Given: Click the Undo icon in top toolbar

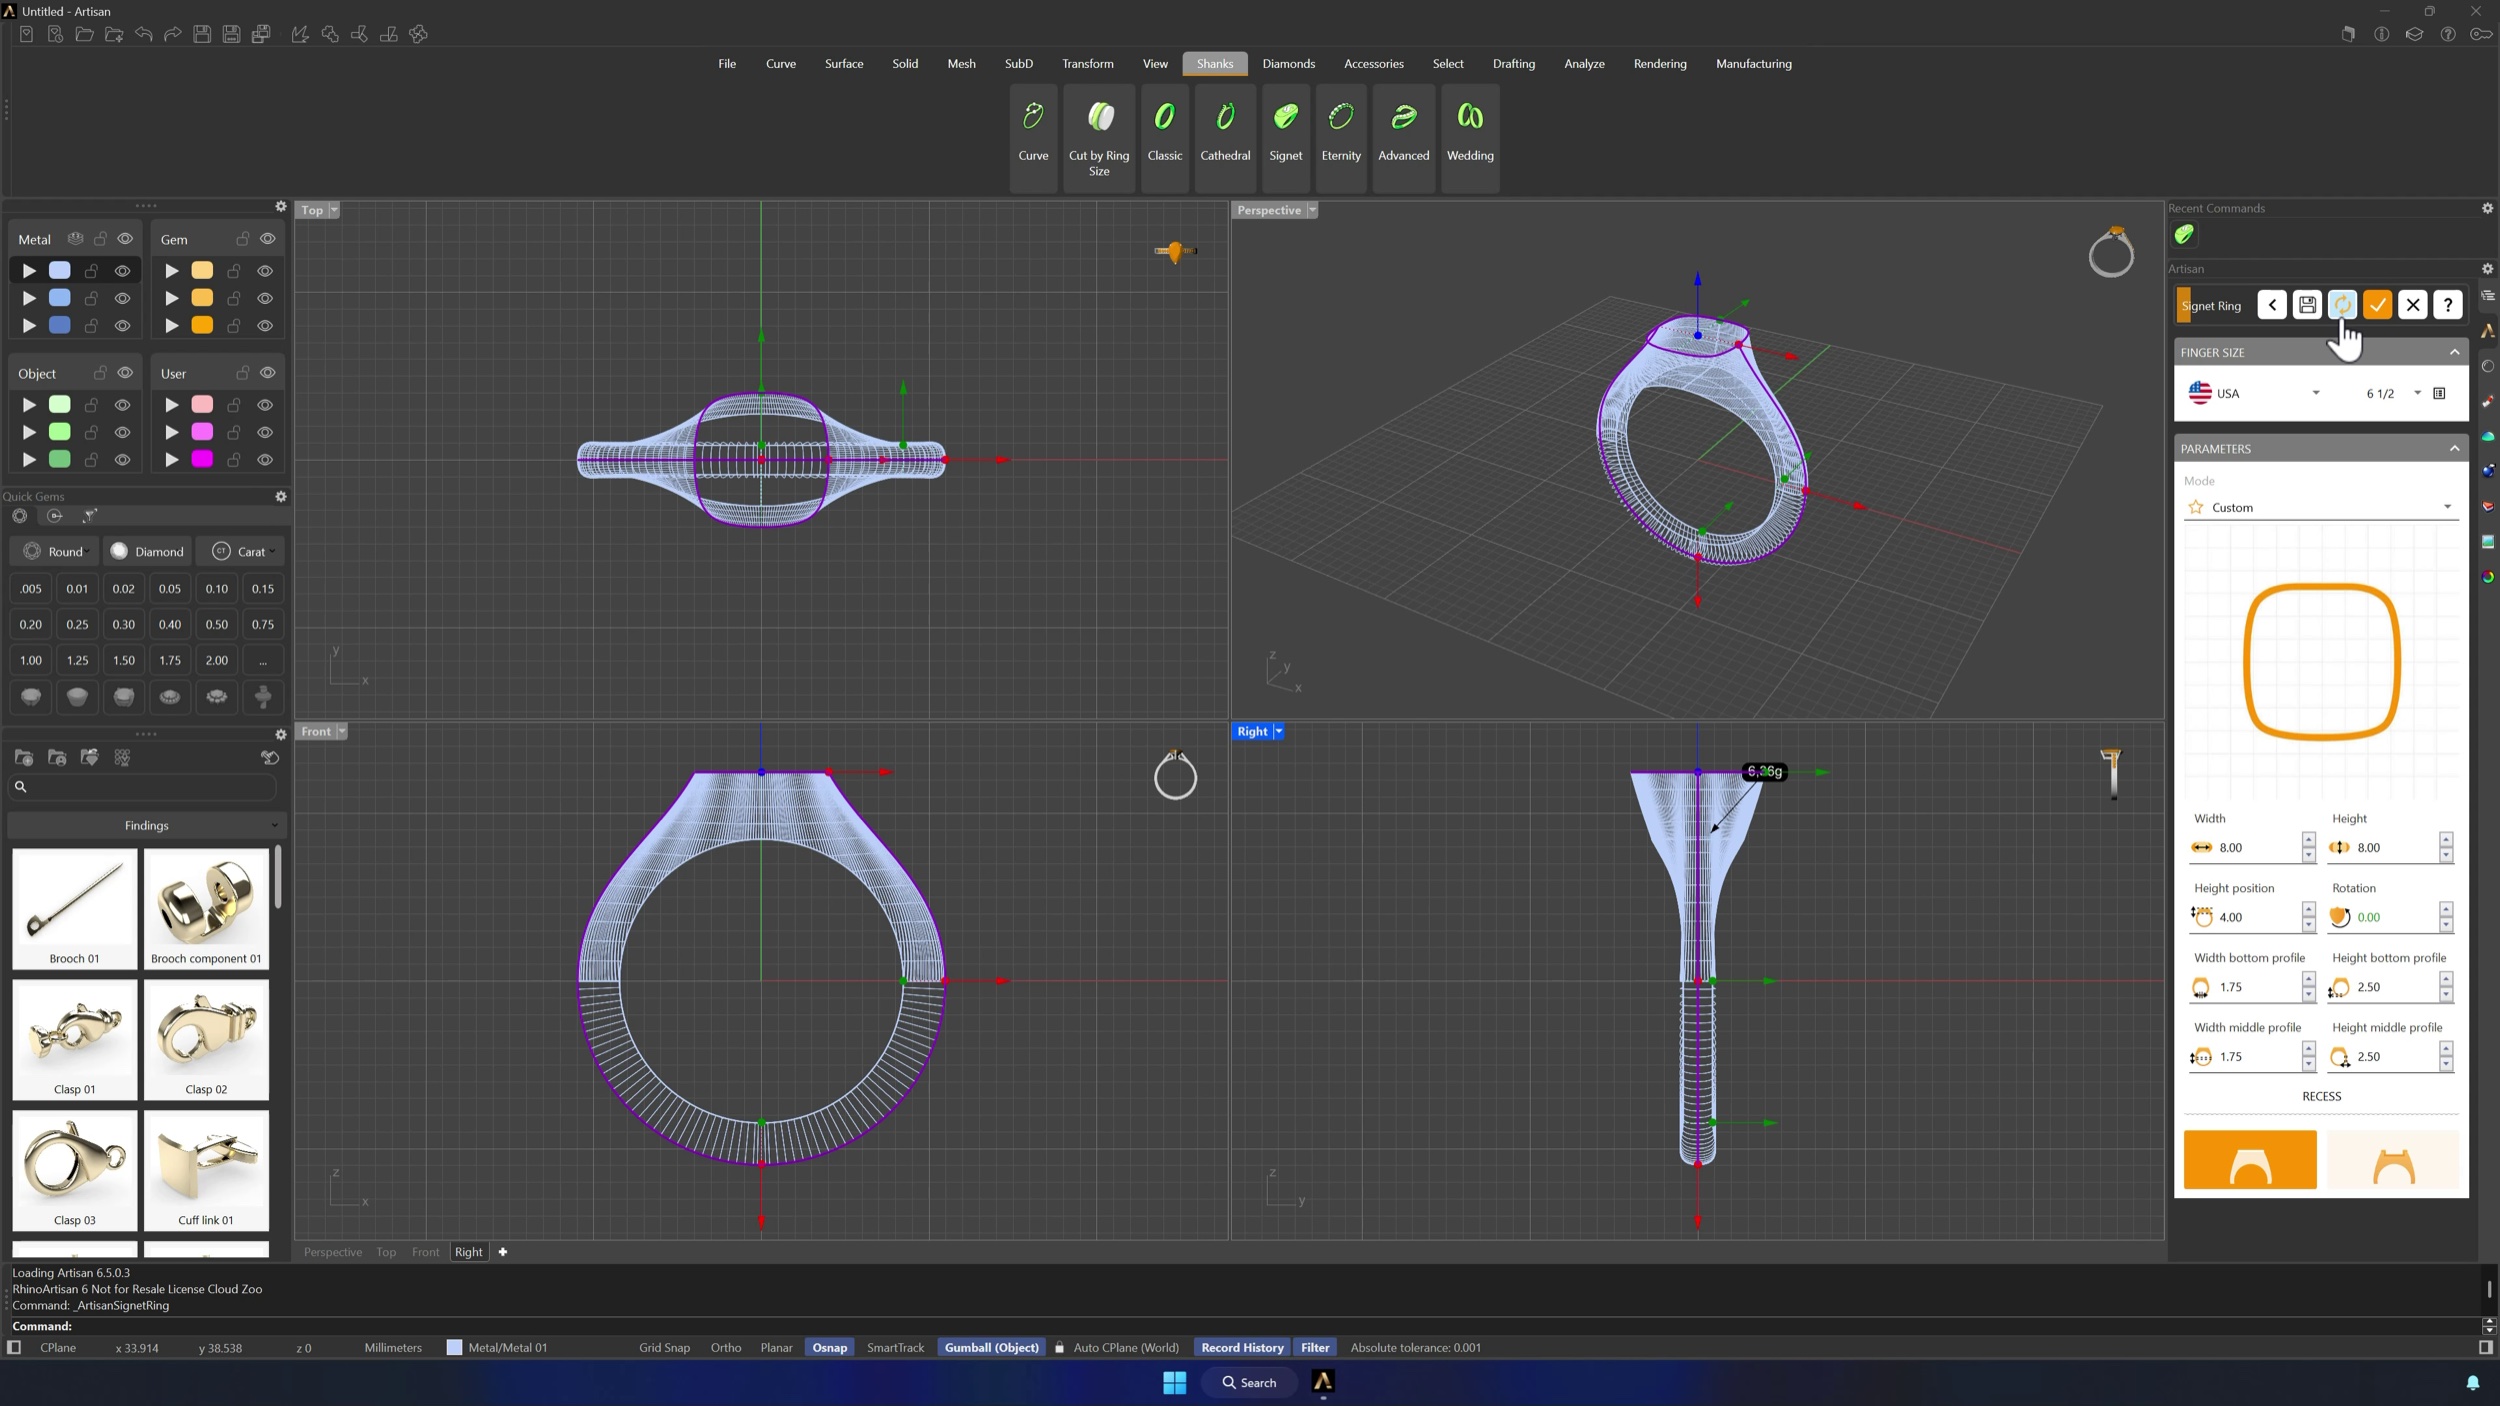Looking at the screenshot, I should click(144, 35).
